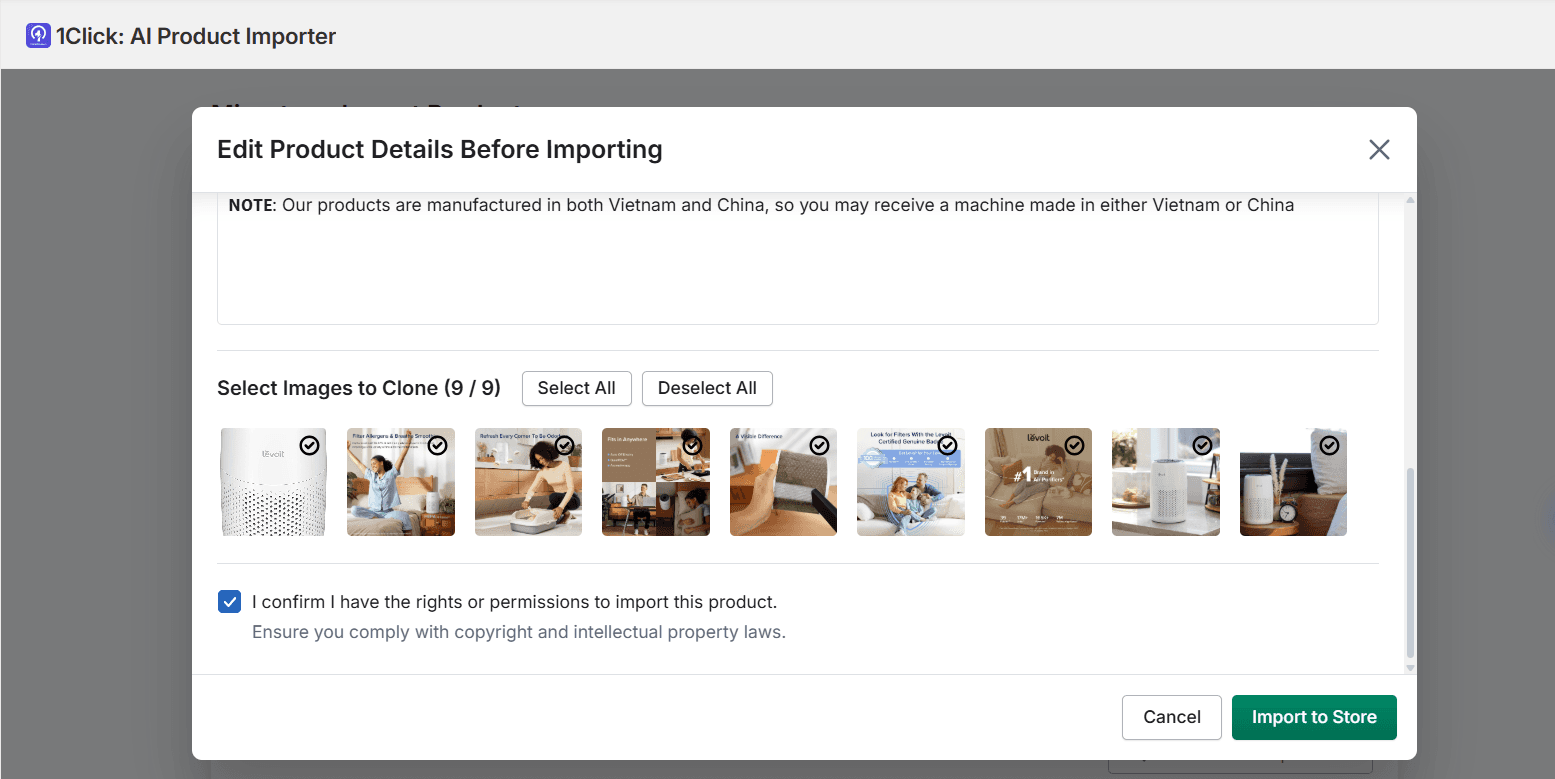Toggle checkmark on the '#1 Brand in Air Purifiers' image
1555x779 pixels.
click(x=1075, y=446)
